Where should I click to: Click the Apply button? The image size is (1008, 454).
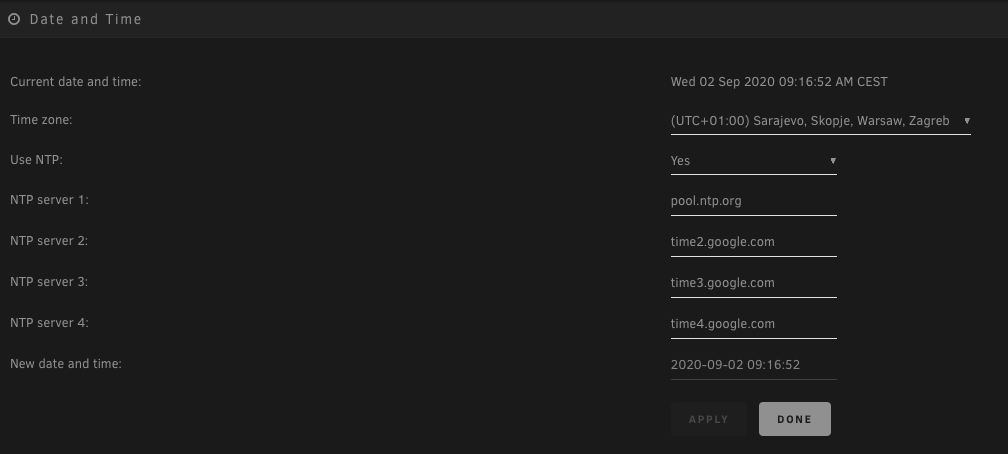(709, 419)
